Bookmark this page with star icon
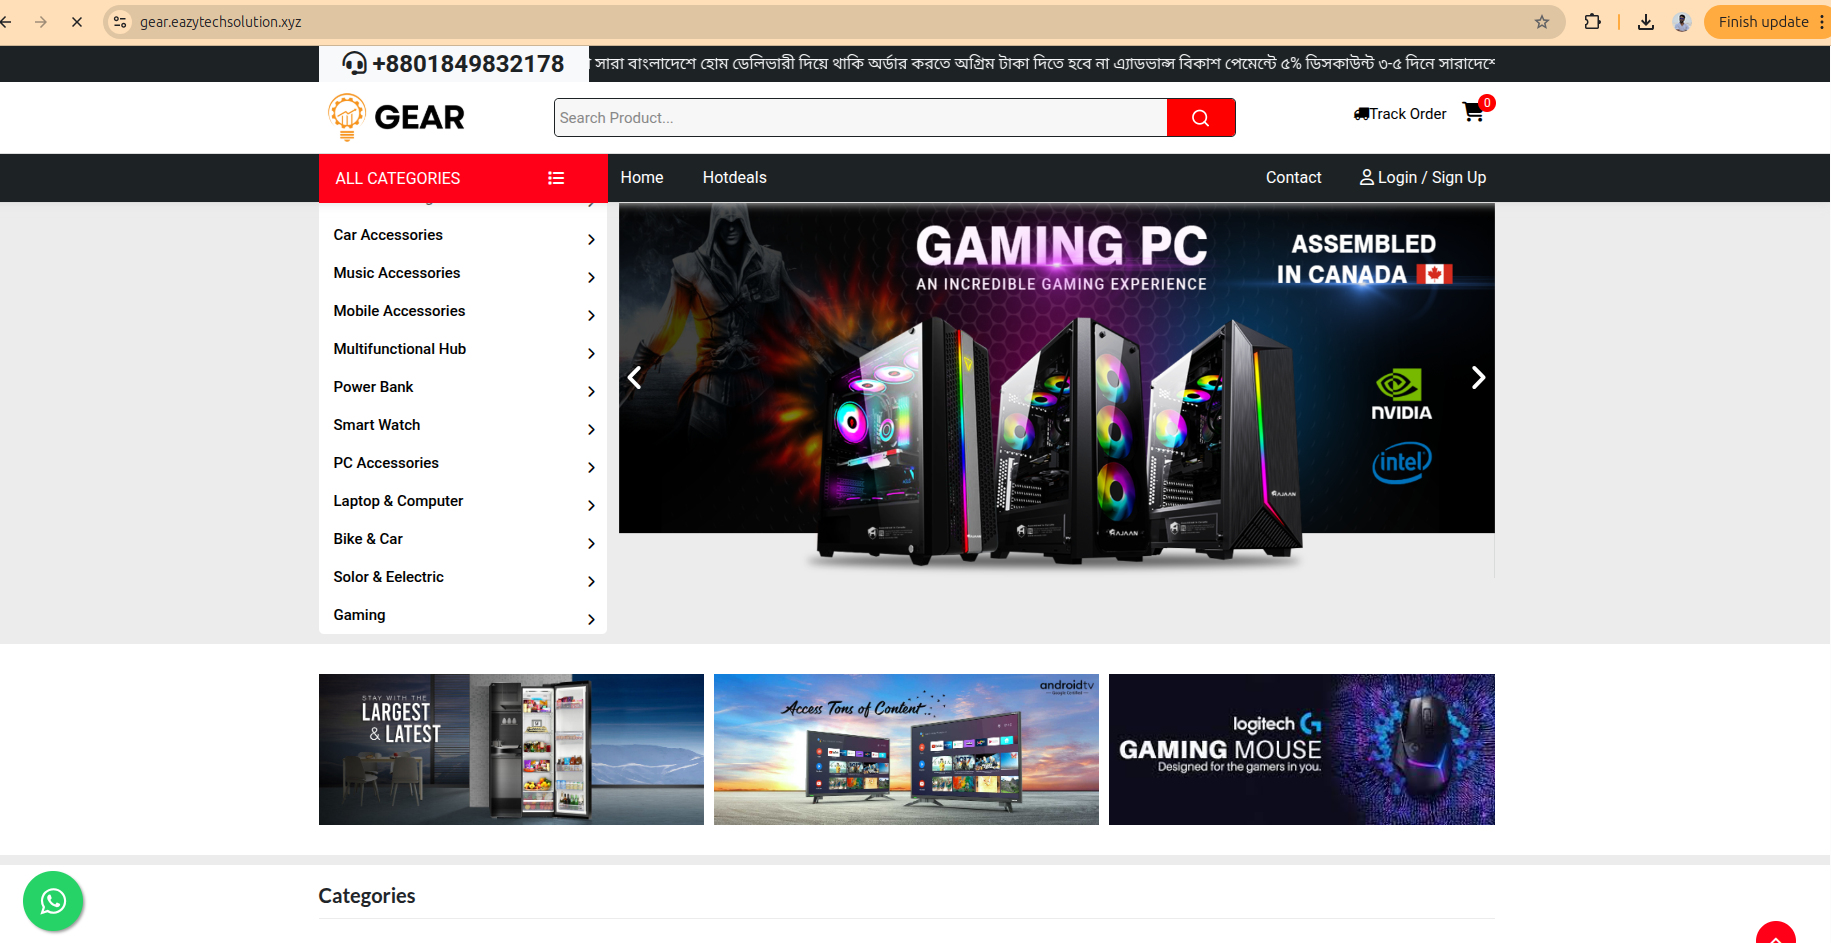Image resolution: width=1831 pixels, height=943 pixels. (1541, 22)
